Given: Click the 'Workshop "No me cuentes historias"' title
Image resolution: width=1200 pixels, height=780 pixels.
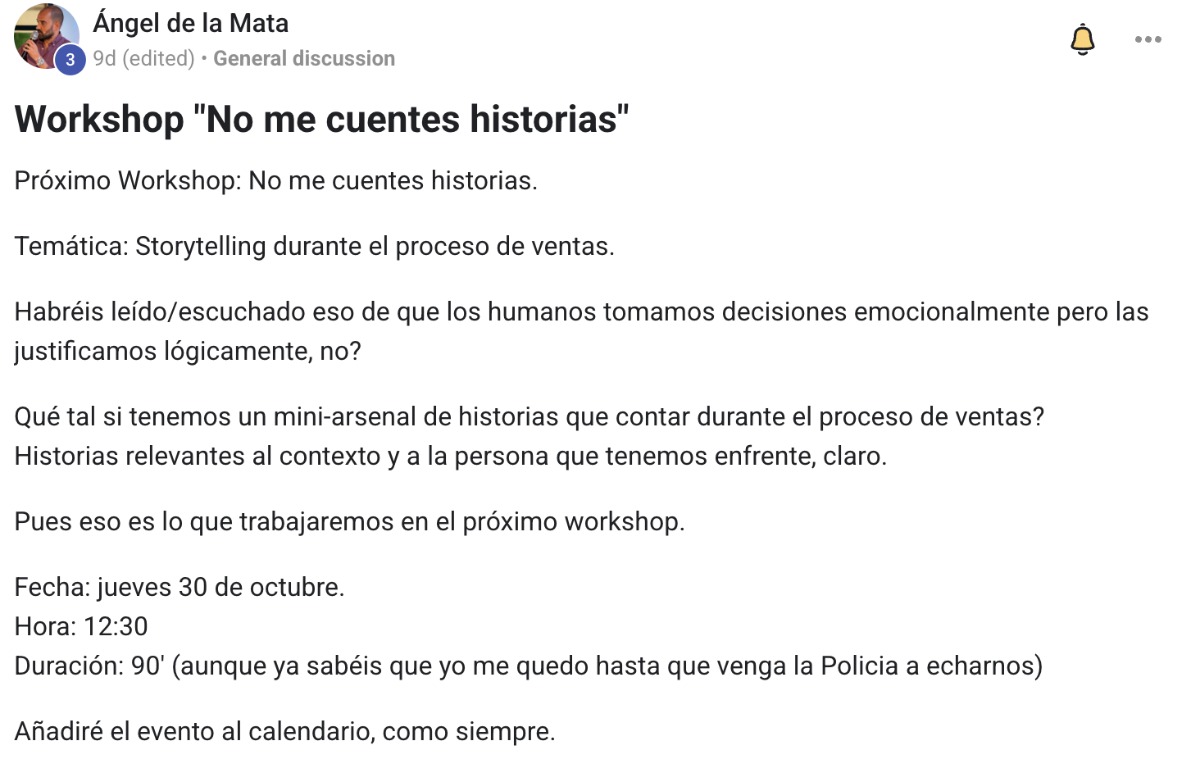Looking at the screenshot, I should pyautogui.click(x=322, y=120).
